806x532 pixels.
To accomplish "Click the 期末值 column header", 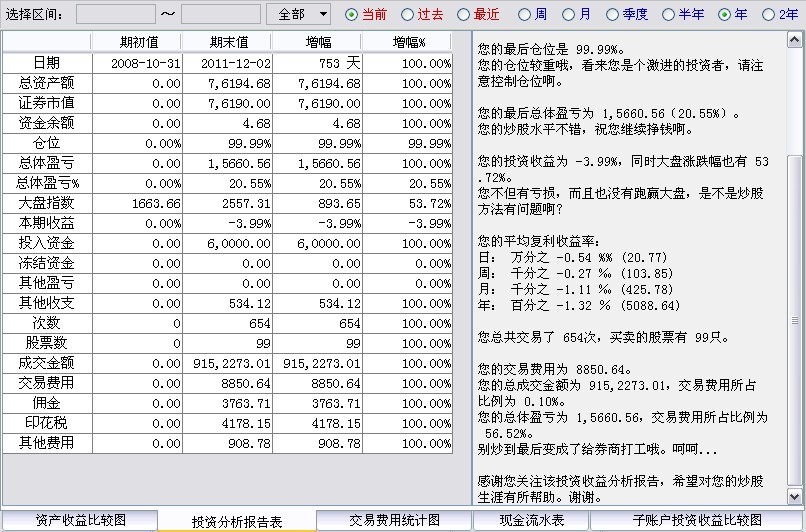I will [228, 42].
